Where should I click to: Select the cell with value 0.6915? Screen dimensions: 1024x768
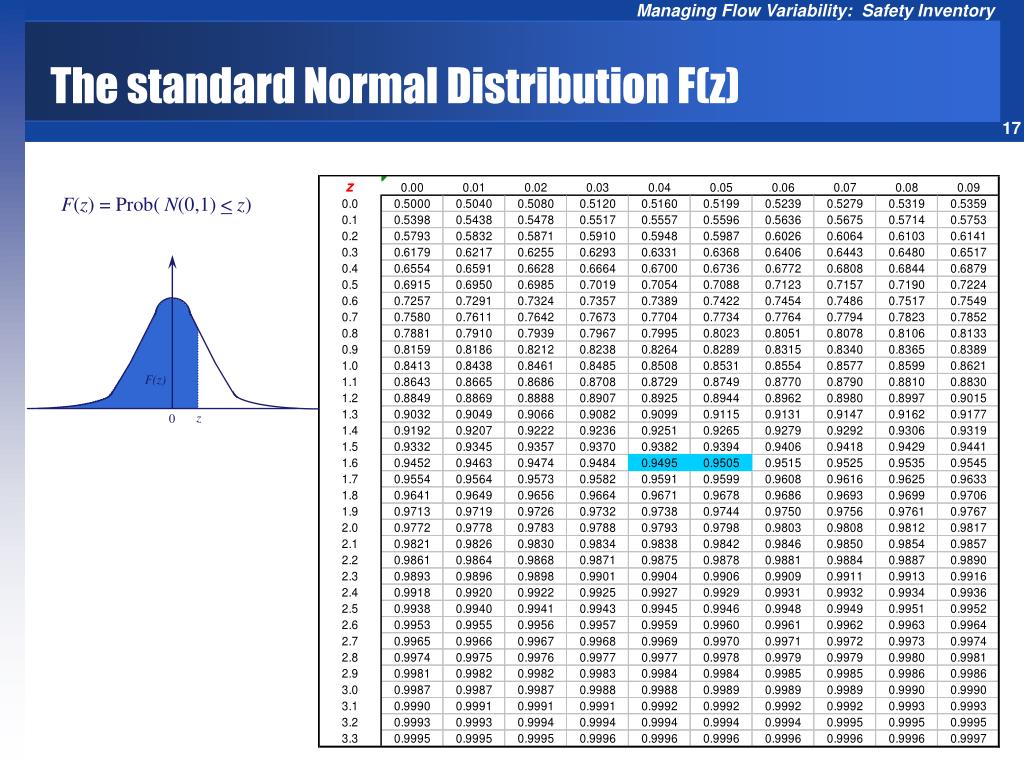(x=412, y=285)
